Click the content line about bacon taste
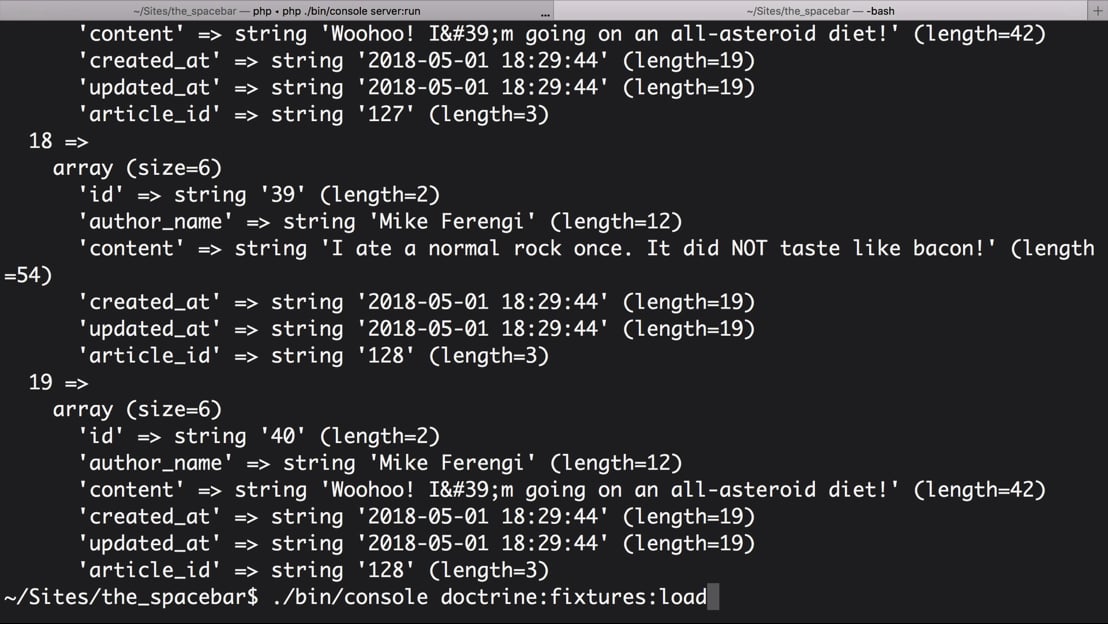The width and height of the screenshot is (1108, 624). (586, 249)
